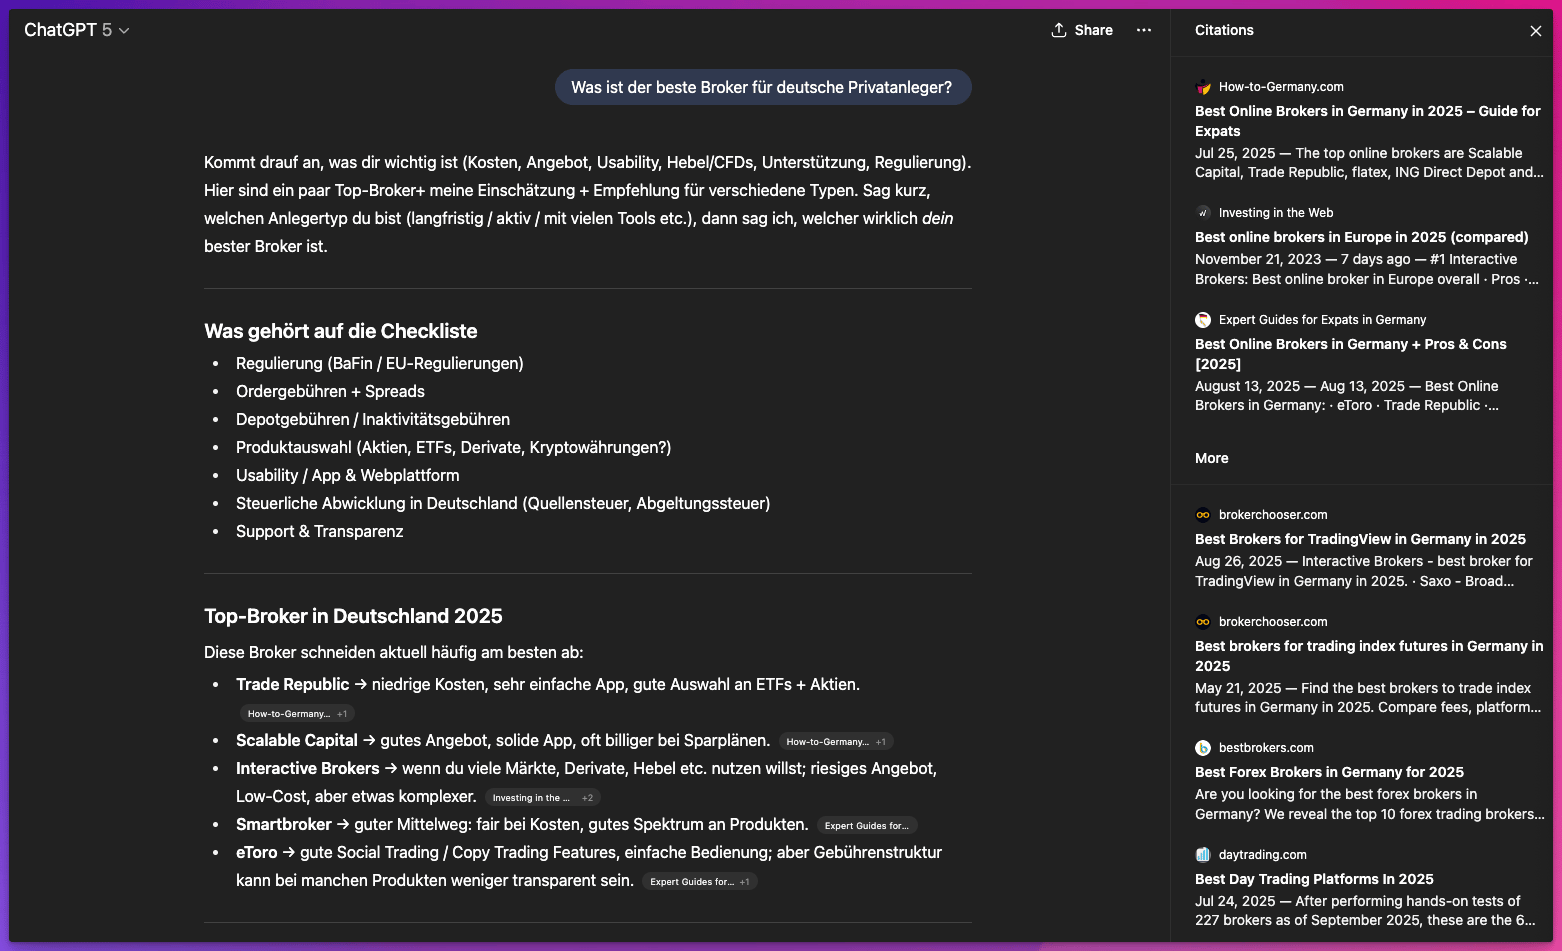Click the snippet starting 'Jul 24, 2025 — After performing hands-on tests'

pyautogui.click(x=1365, y=911)
